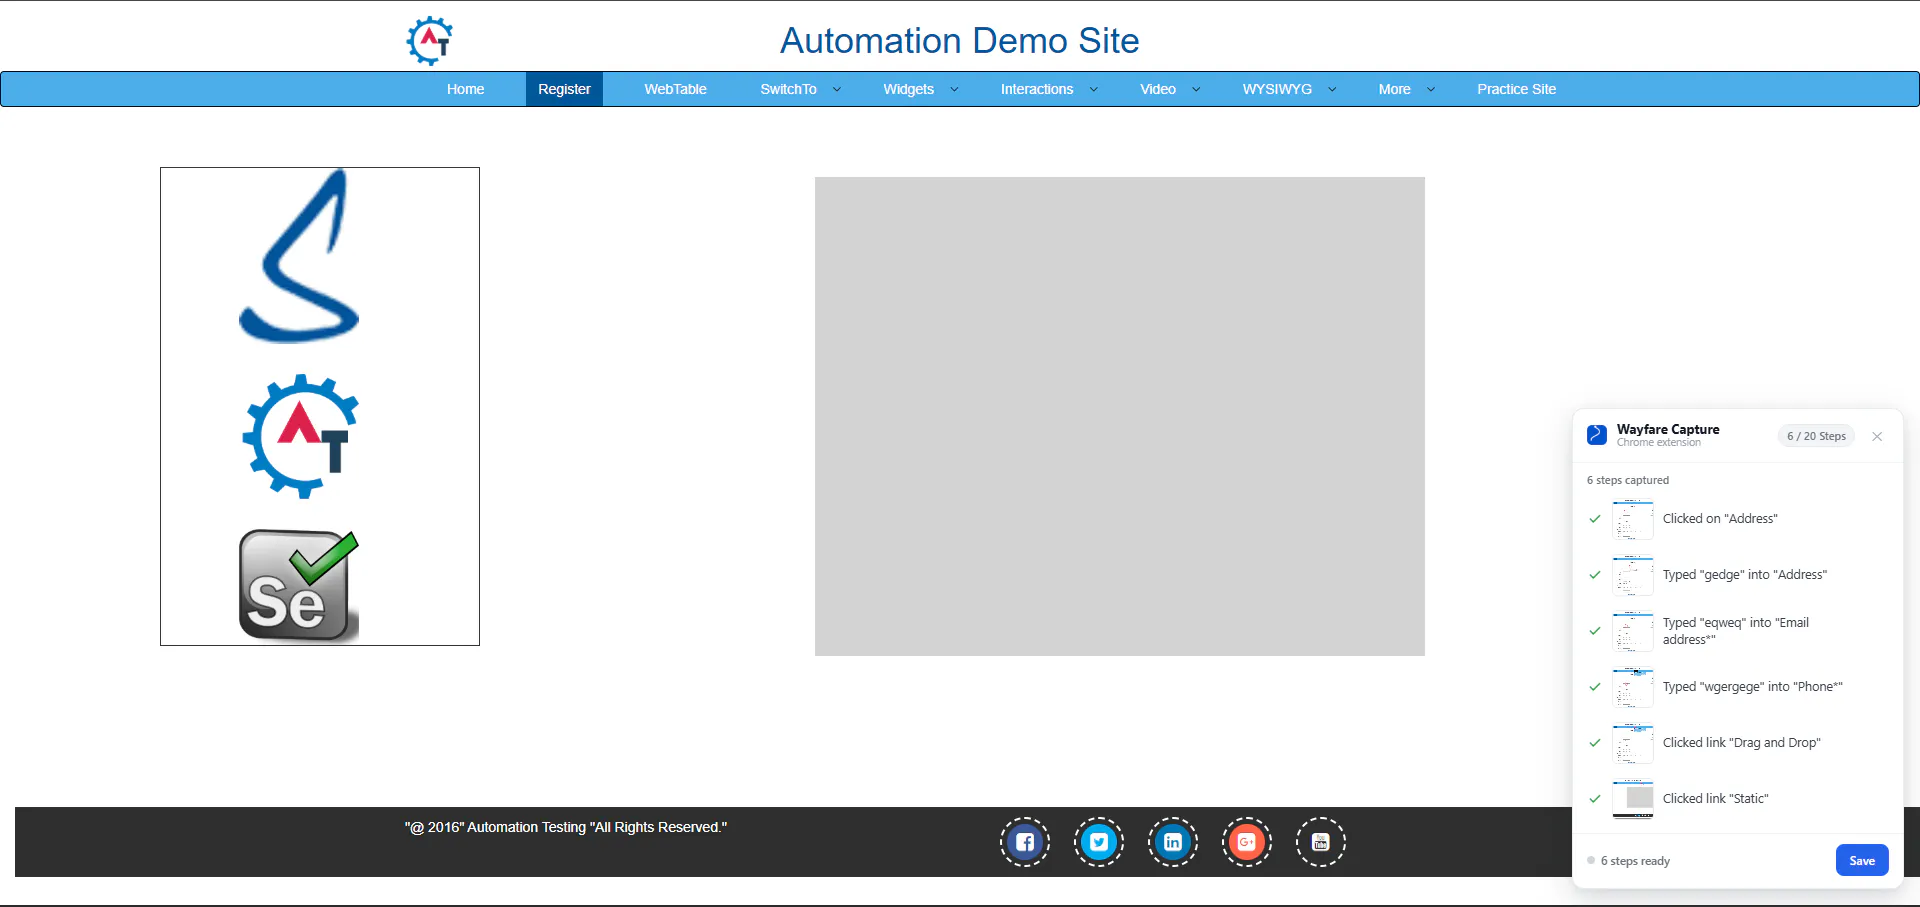Click the Automation Testing gear logo in header
Screen dimensions: 1920x907
pos(430,41)
